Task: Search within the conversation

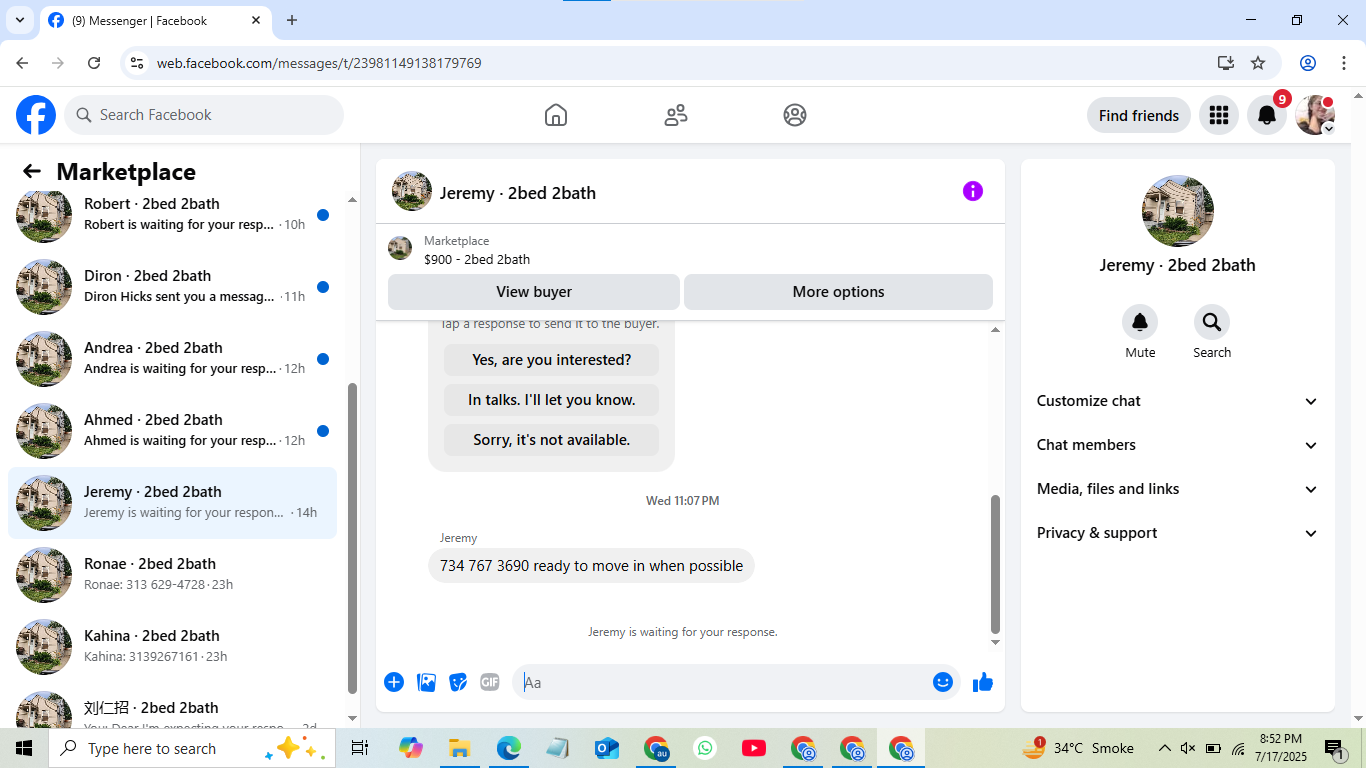Action: [1212, 322]
